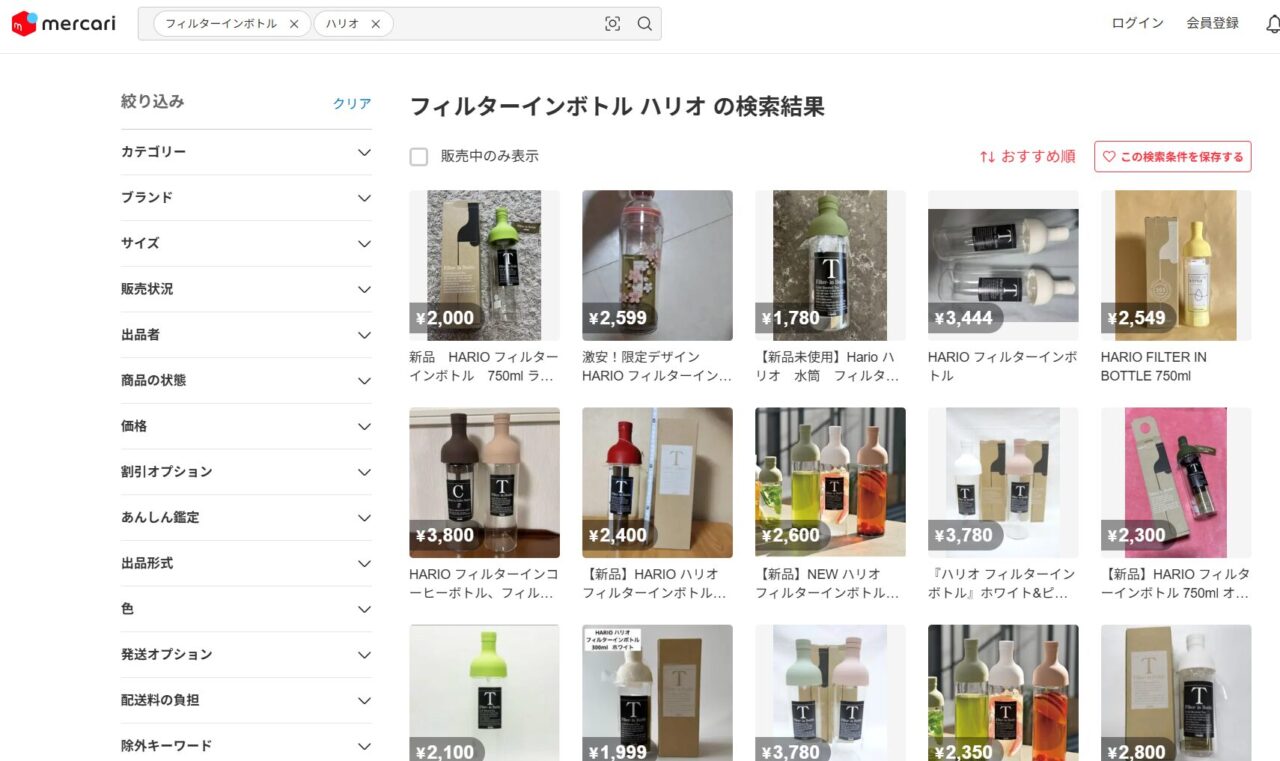Open the ¥2,300 pink background listing thumbnail
The image size is (1280, 761).
click(x=1176, y=483)
